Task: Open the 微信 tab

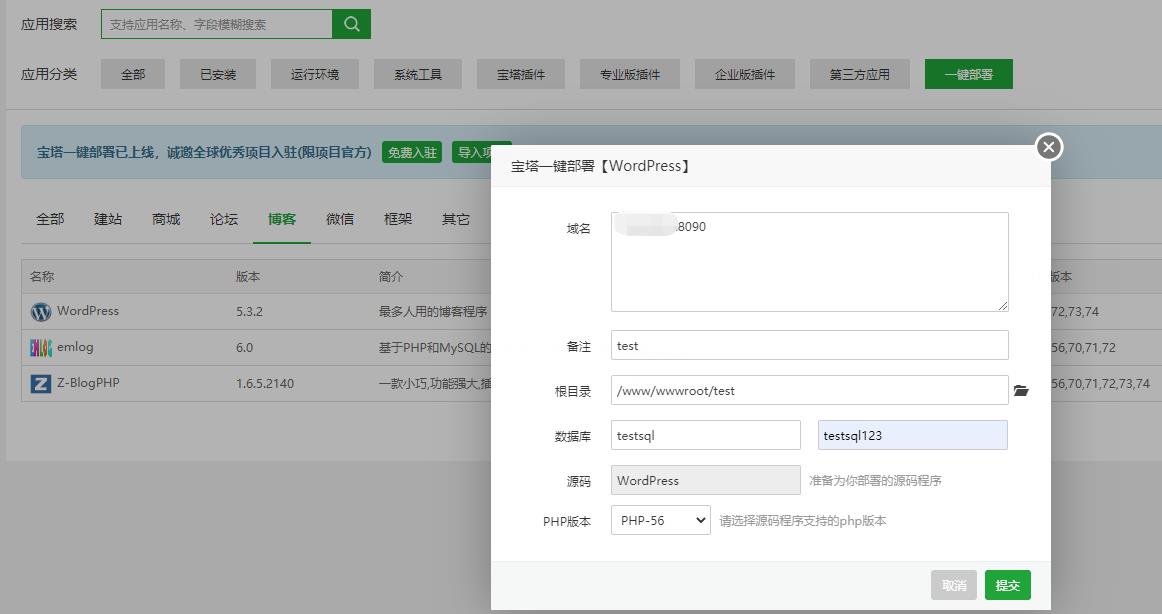Action: pyautogui.click(x=340, y=219)
